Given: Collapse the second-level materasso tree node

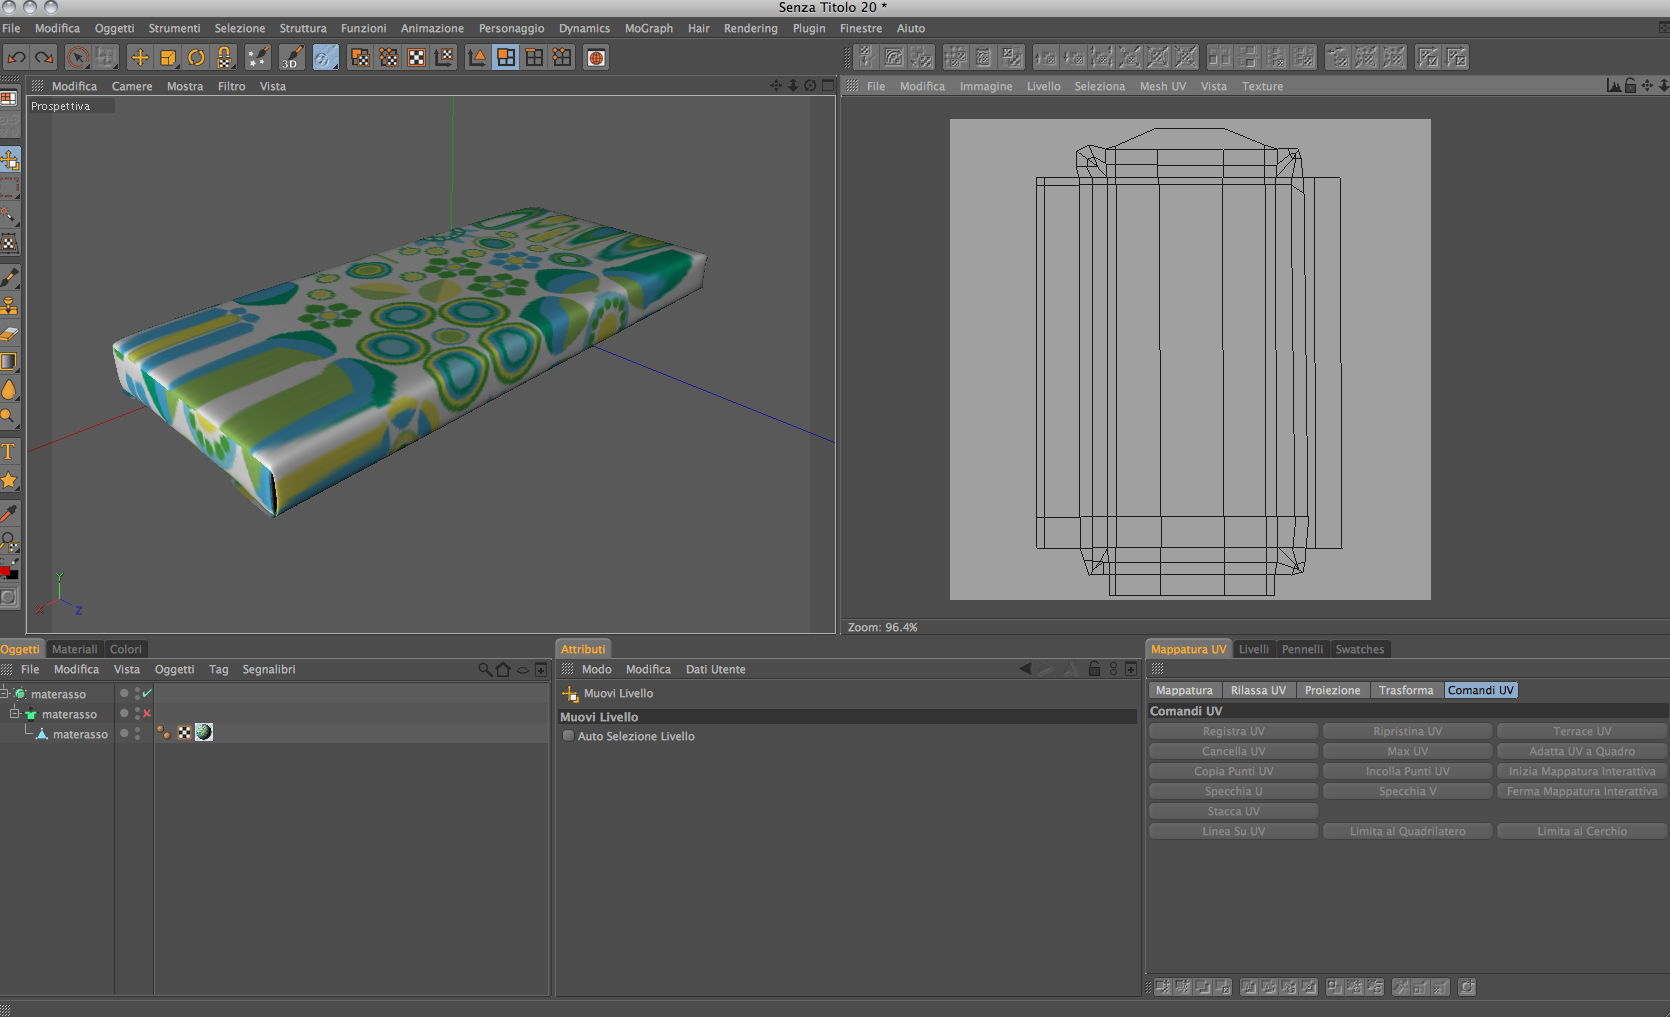Looking at the screenshot, I should tap(15, 713).
